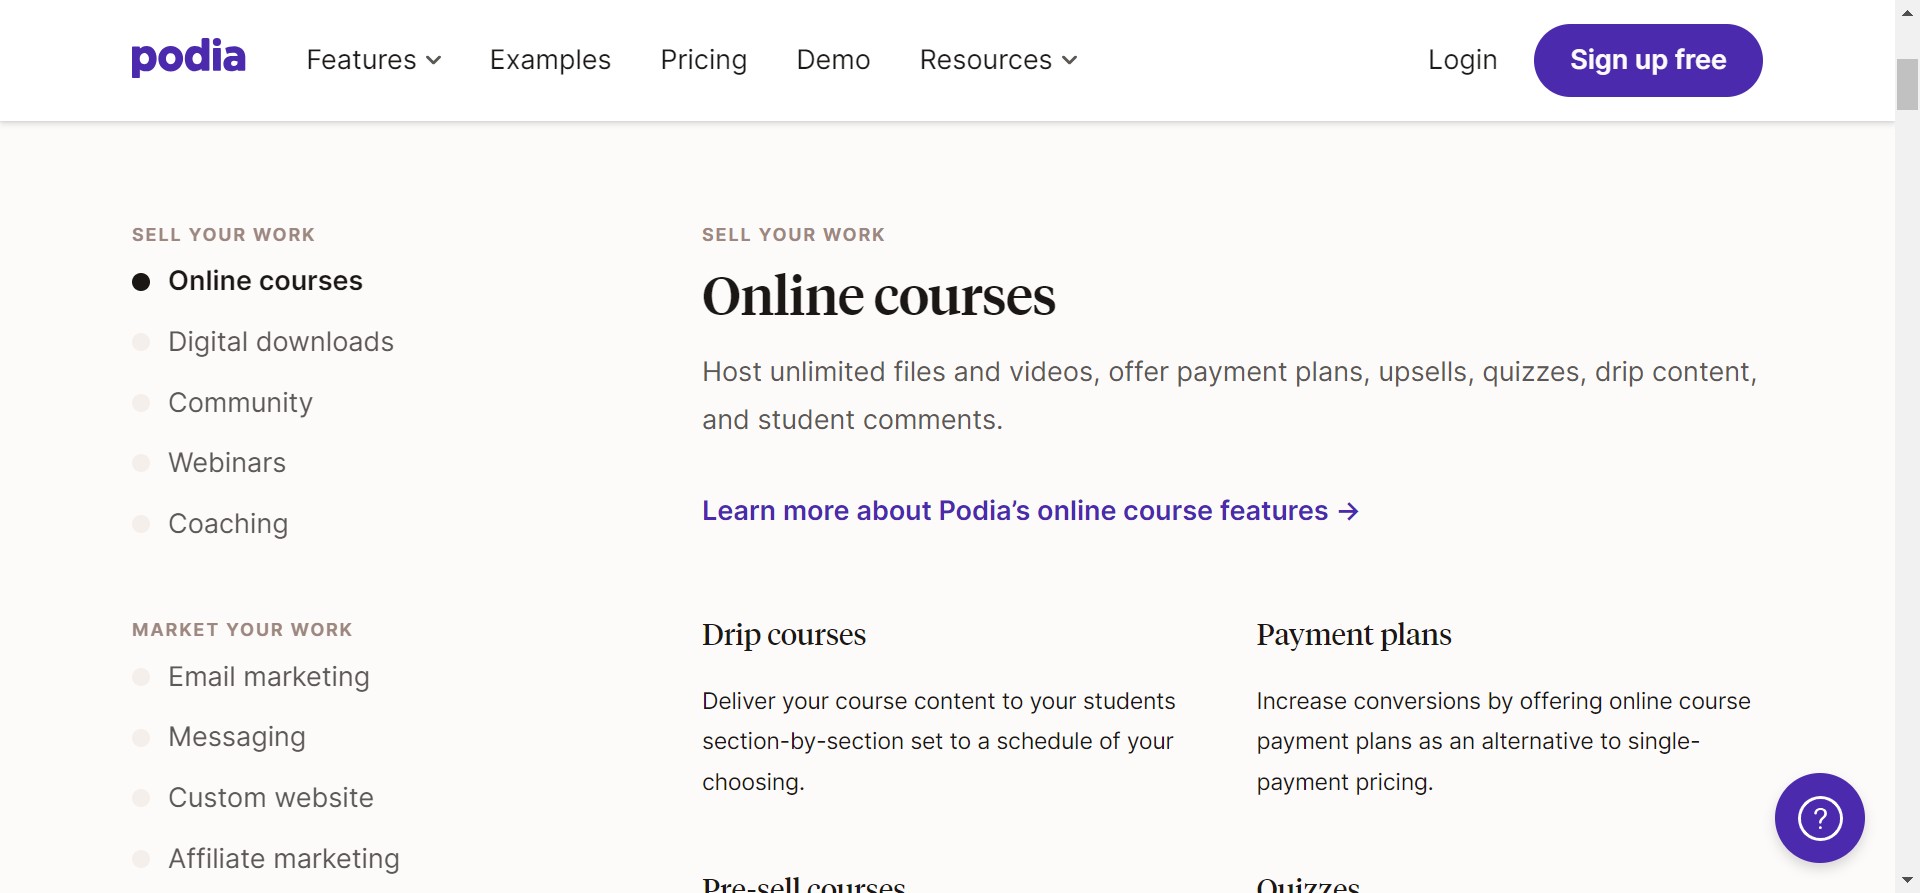The width and height of the screenshot is (1920, 893).
Task: Click the Podia logo
Action: [188, 58]
